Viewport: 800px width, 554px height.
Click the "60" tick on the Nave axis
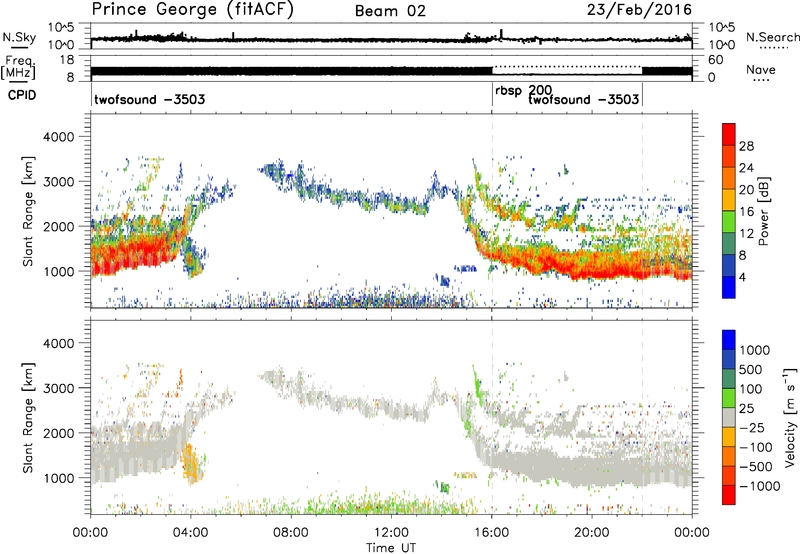[x=715, y=60]
